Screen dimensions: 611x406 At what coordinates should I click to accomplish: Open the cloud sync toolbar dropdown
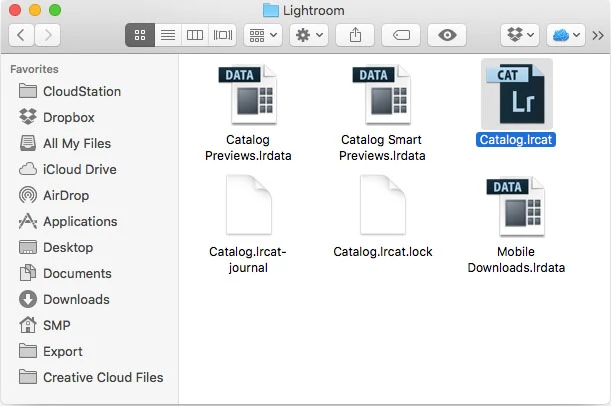click(x=566, y=35)
